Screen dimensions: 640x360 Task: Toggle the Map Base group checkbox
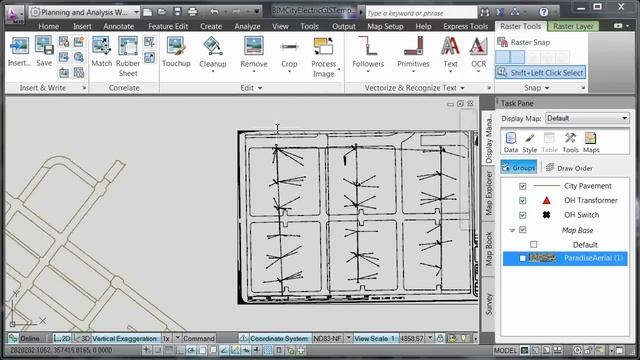click(x=522, y=230)
